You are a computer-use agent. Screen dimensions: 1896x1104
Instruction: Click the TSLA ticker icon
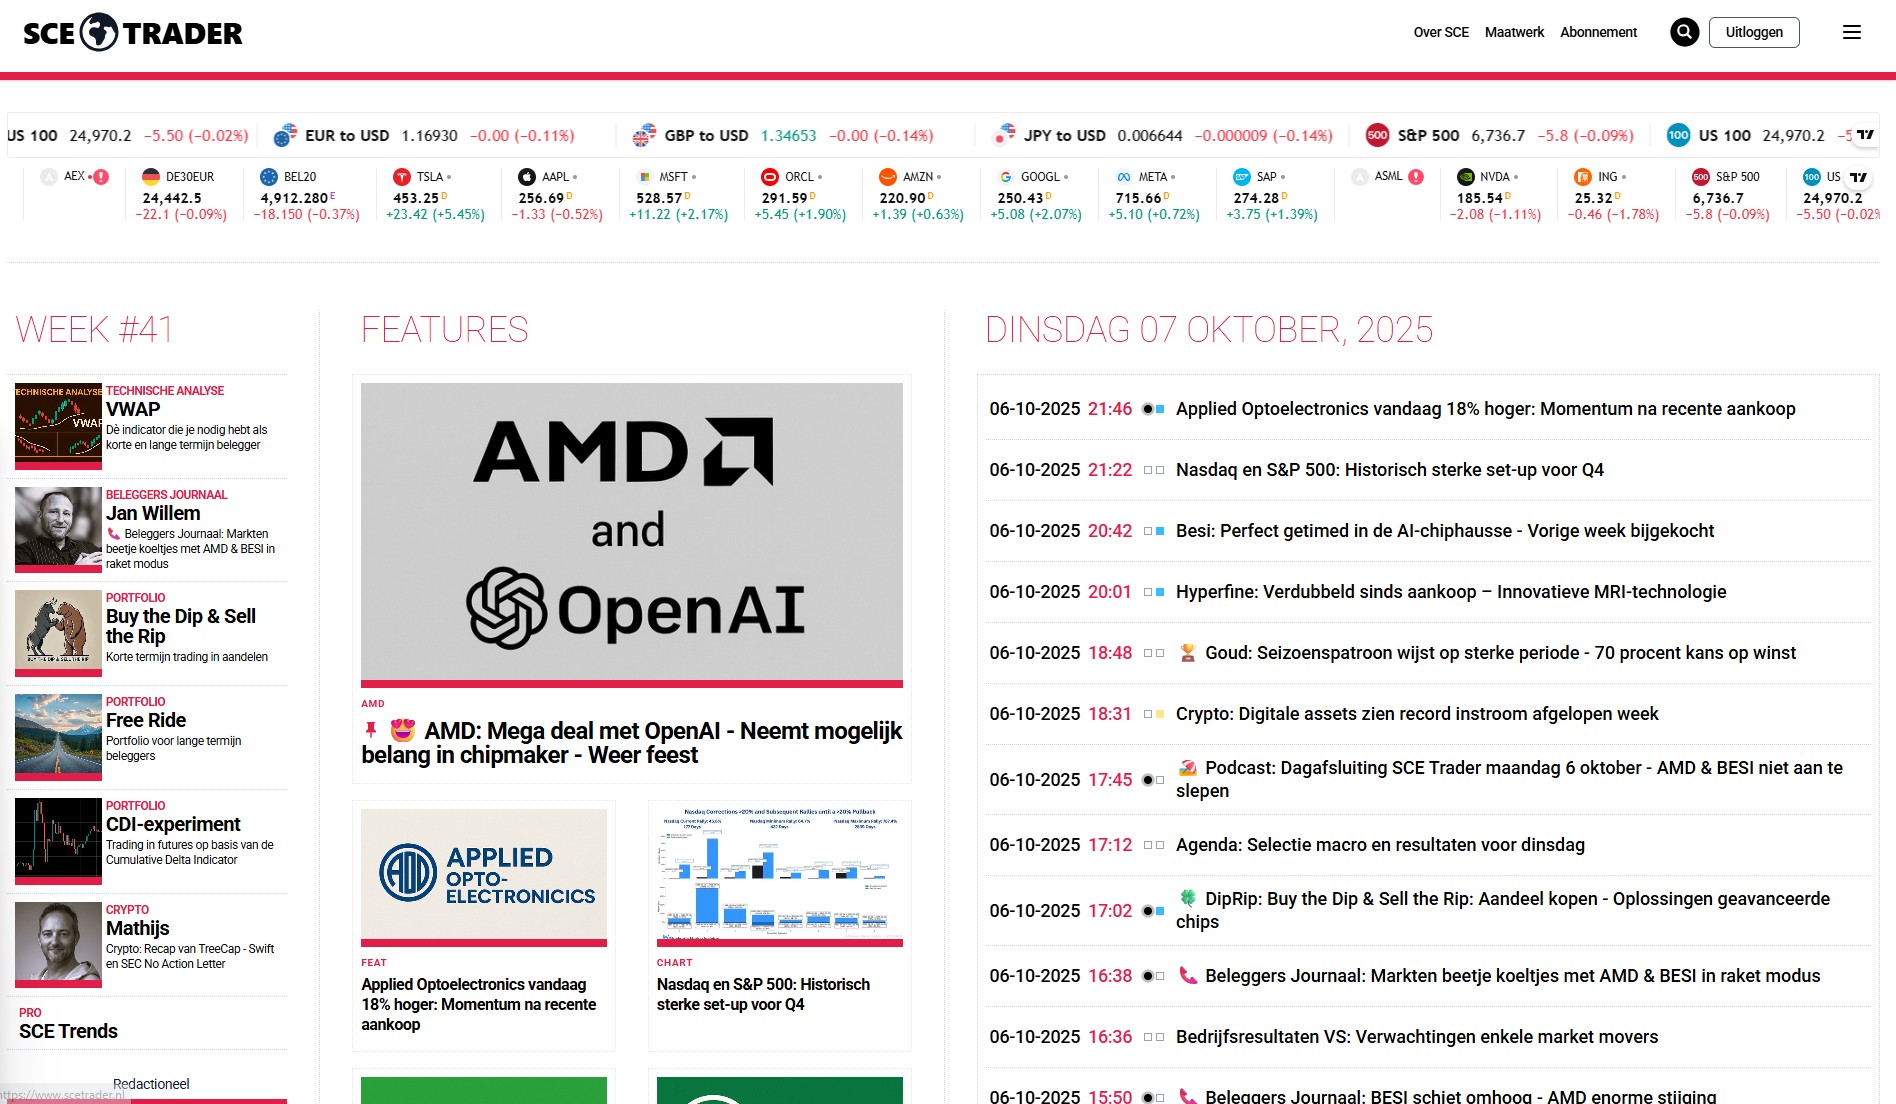(401, 177)
